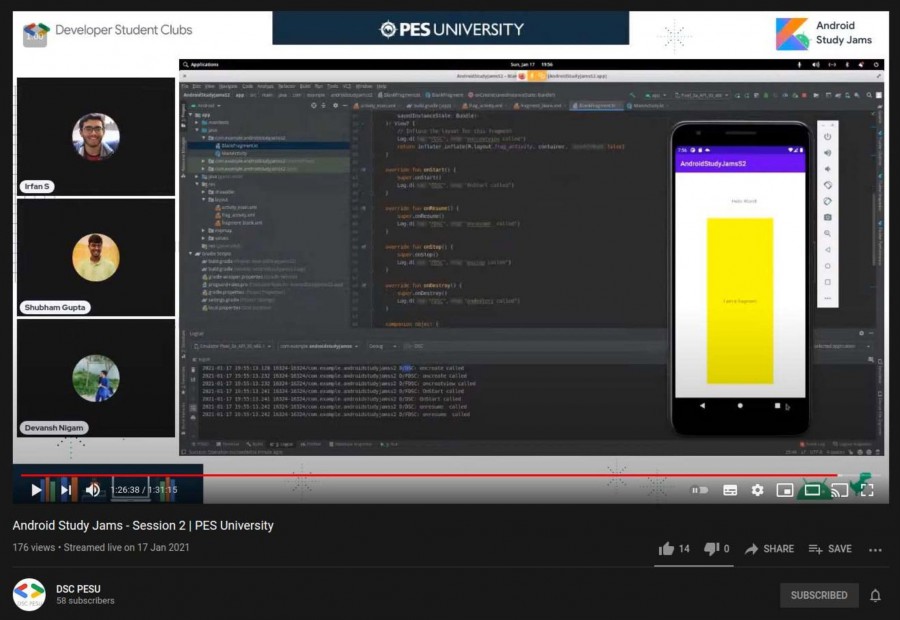Click the SHARE button
This screenshot has width=900, height=620.
pyautogui.click(x=769, y=549)
